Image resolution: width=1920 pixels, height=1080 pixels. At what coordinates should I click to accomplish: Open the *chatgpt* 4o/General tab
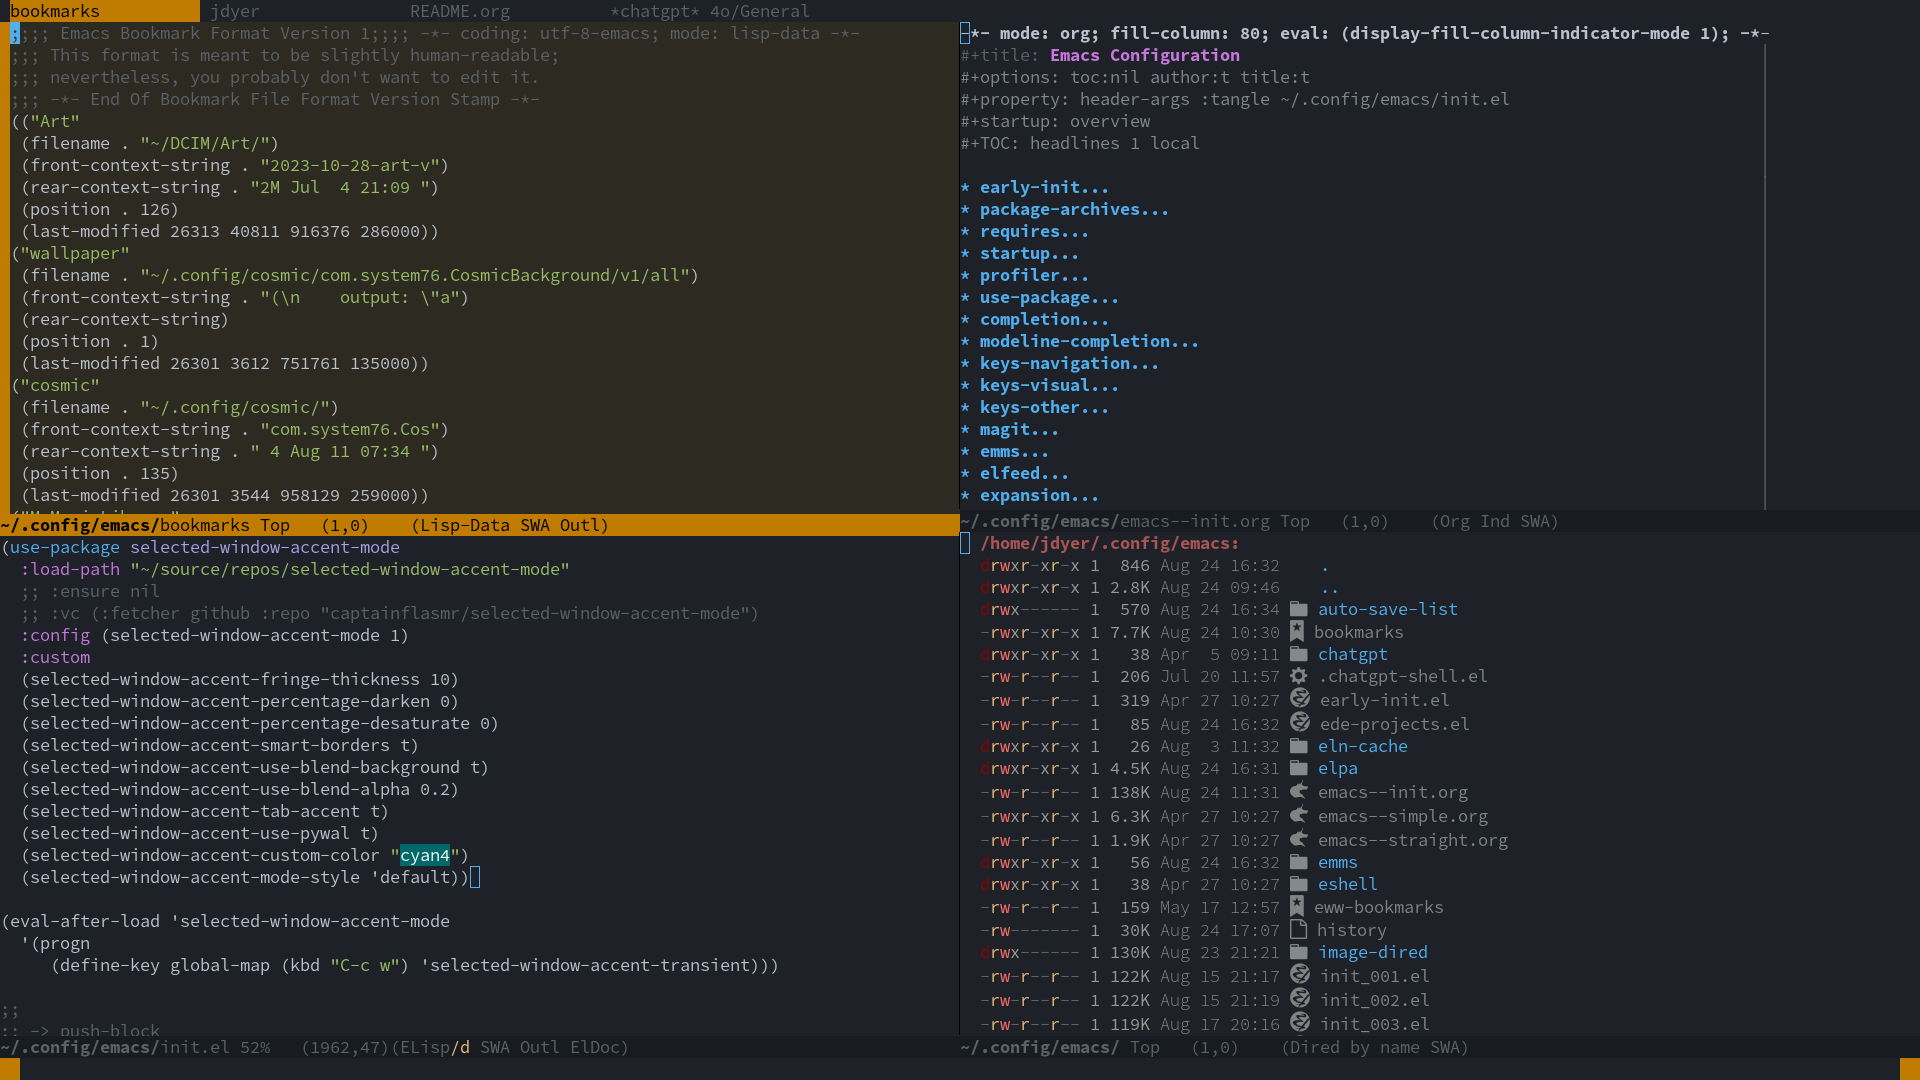709,11
